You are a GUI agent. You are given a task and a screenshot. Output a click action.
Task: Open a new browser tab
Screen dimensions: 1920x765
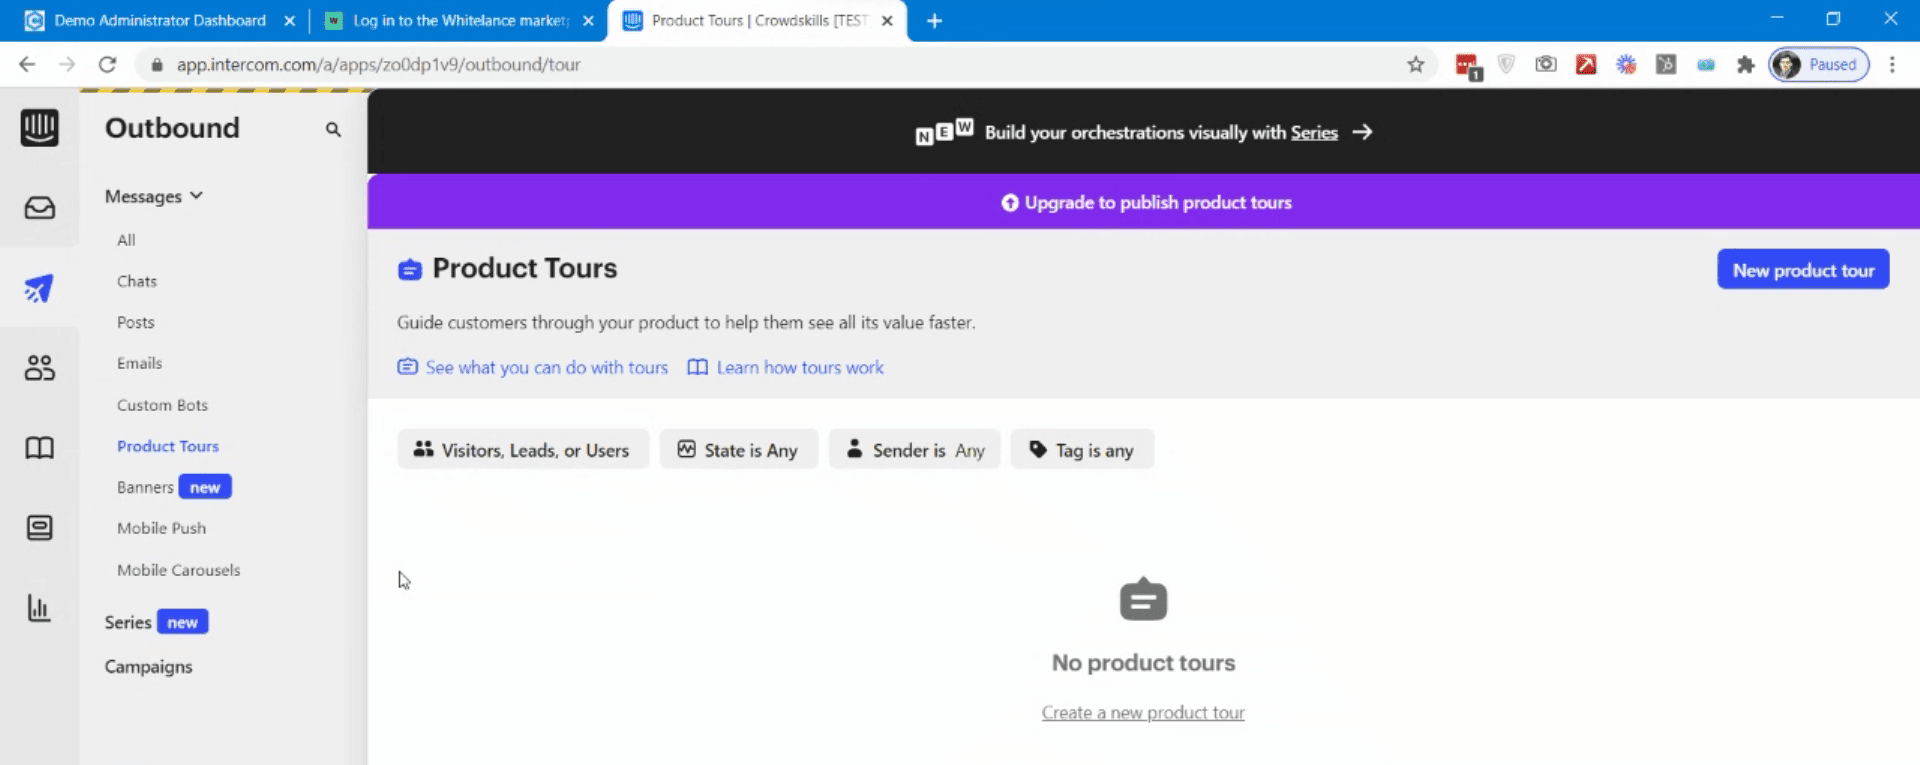934,21
